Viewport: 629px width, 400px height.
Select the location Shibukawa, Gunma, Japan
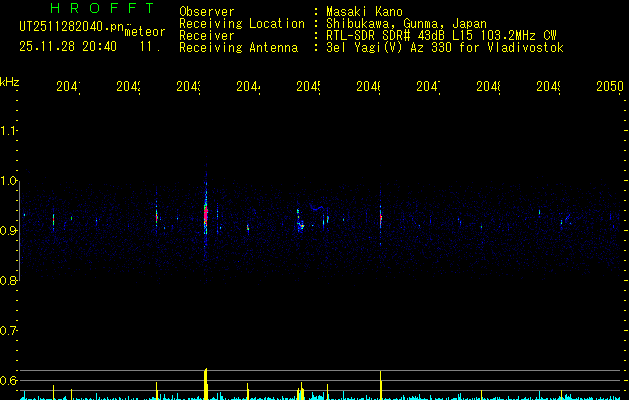tap(406, 24)
